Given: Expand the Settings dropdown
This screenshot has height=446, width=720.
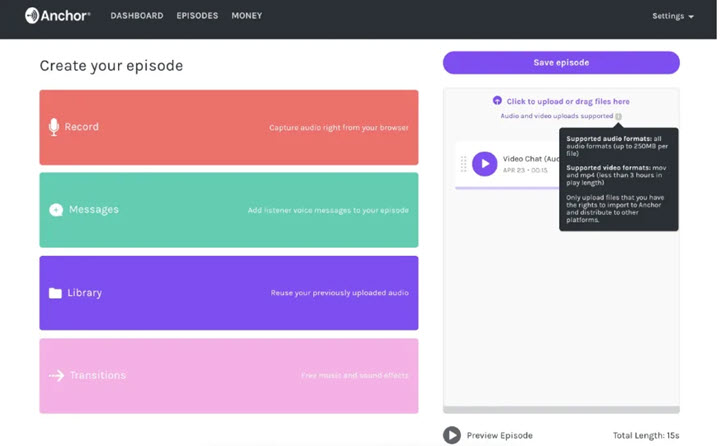Looking at the screenshot, I should point(673,16).
